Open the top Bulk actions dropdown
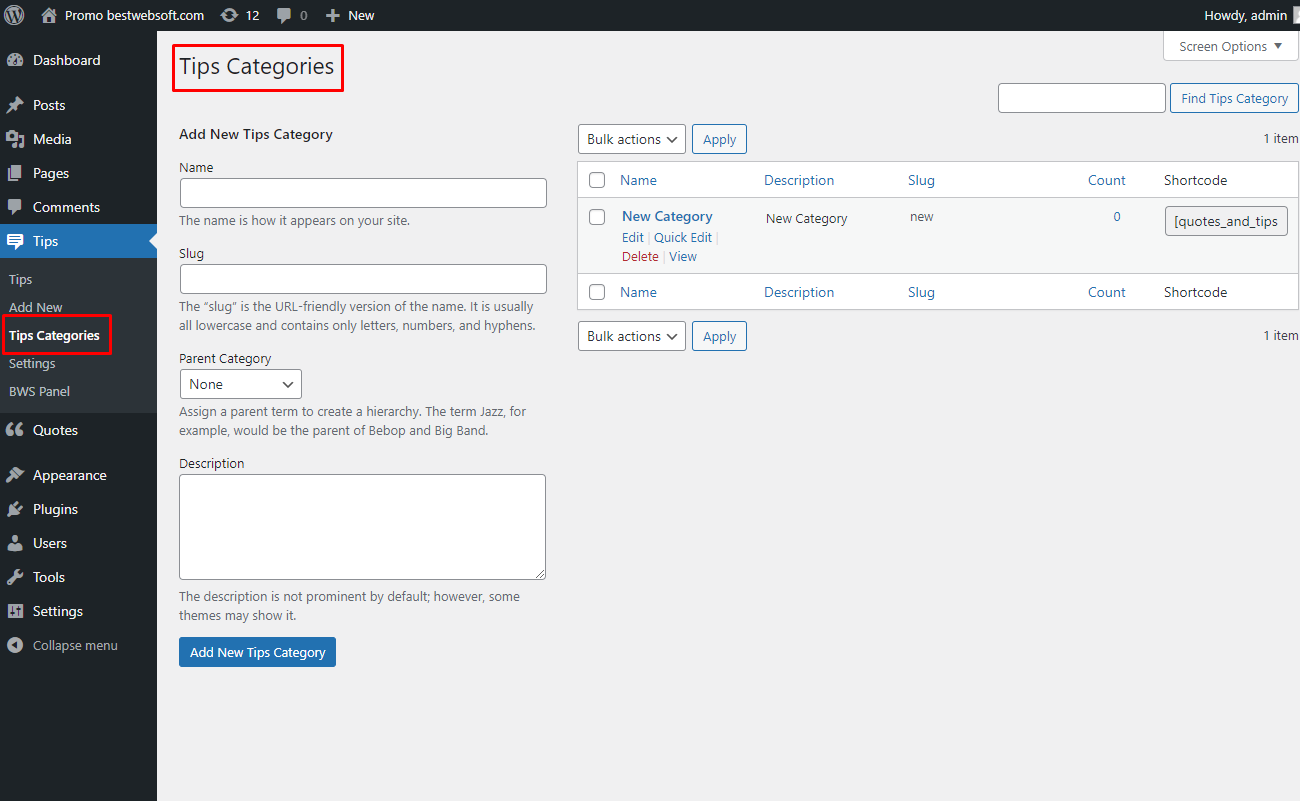Image resolution: width=1300 pixels, height=801 pixels. (632, 139)
